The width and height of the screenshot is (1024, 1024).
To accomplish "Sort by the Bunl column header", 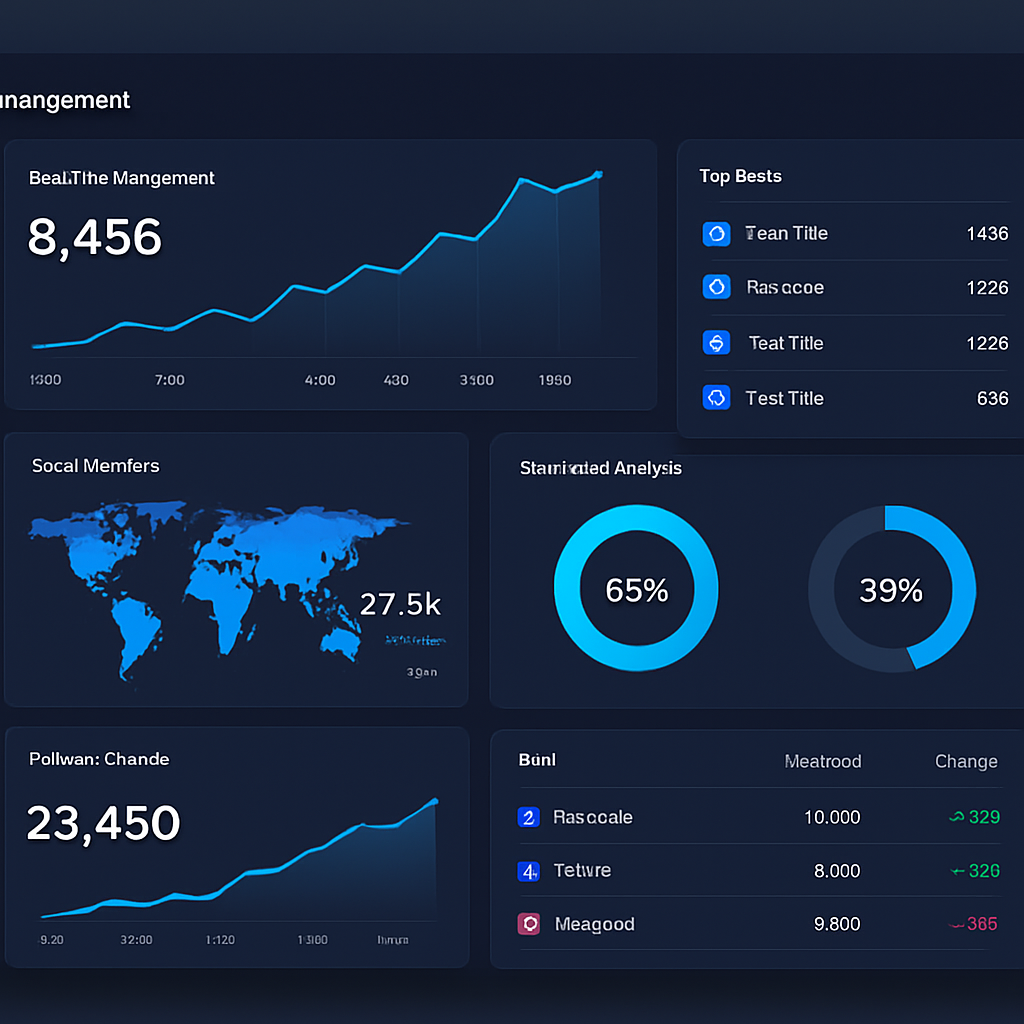I will pos(537,760).
